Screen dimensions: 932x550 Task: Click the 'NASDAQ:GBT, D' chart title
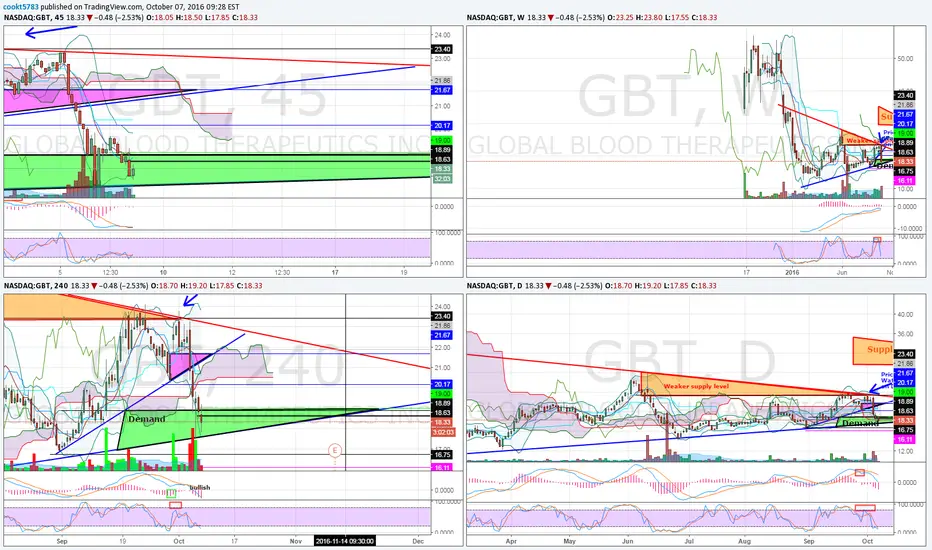(x=495, y=285)
